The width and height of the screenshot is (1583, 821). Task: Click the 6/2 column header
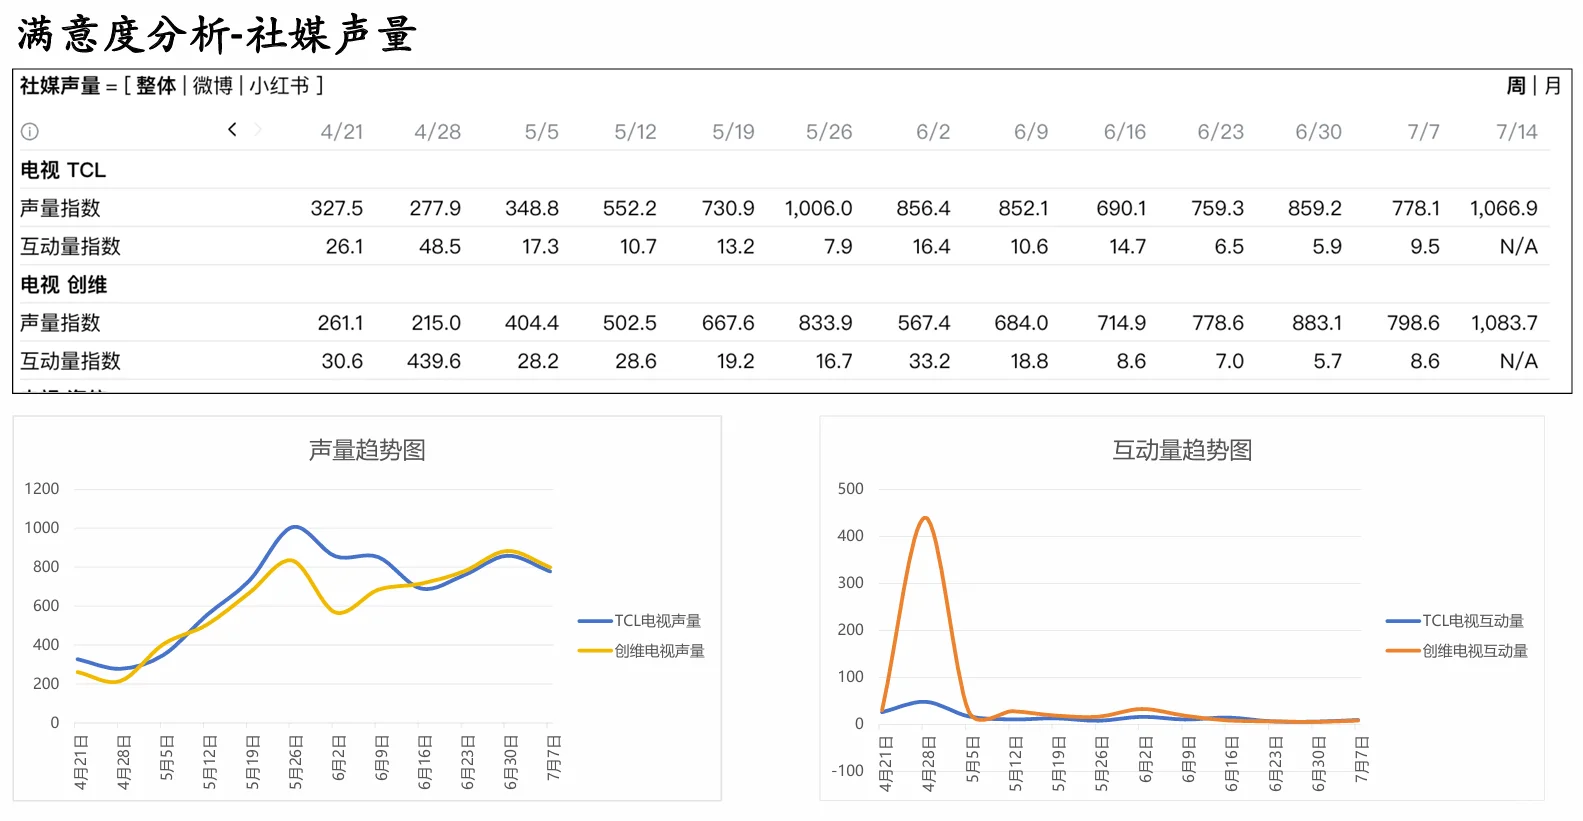point(933,132)
